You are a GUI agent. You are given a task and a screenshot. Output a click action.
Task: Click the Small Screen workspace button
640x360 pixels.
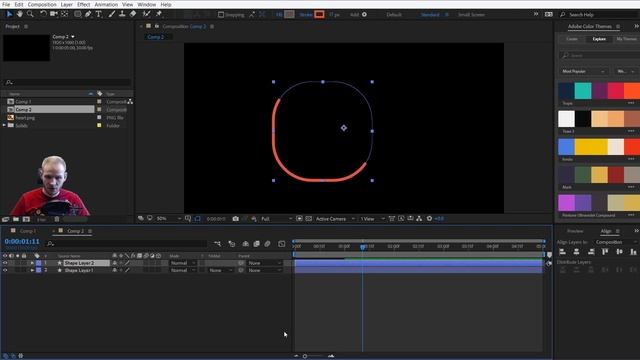tap(471, 15)
